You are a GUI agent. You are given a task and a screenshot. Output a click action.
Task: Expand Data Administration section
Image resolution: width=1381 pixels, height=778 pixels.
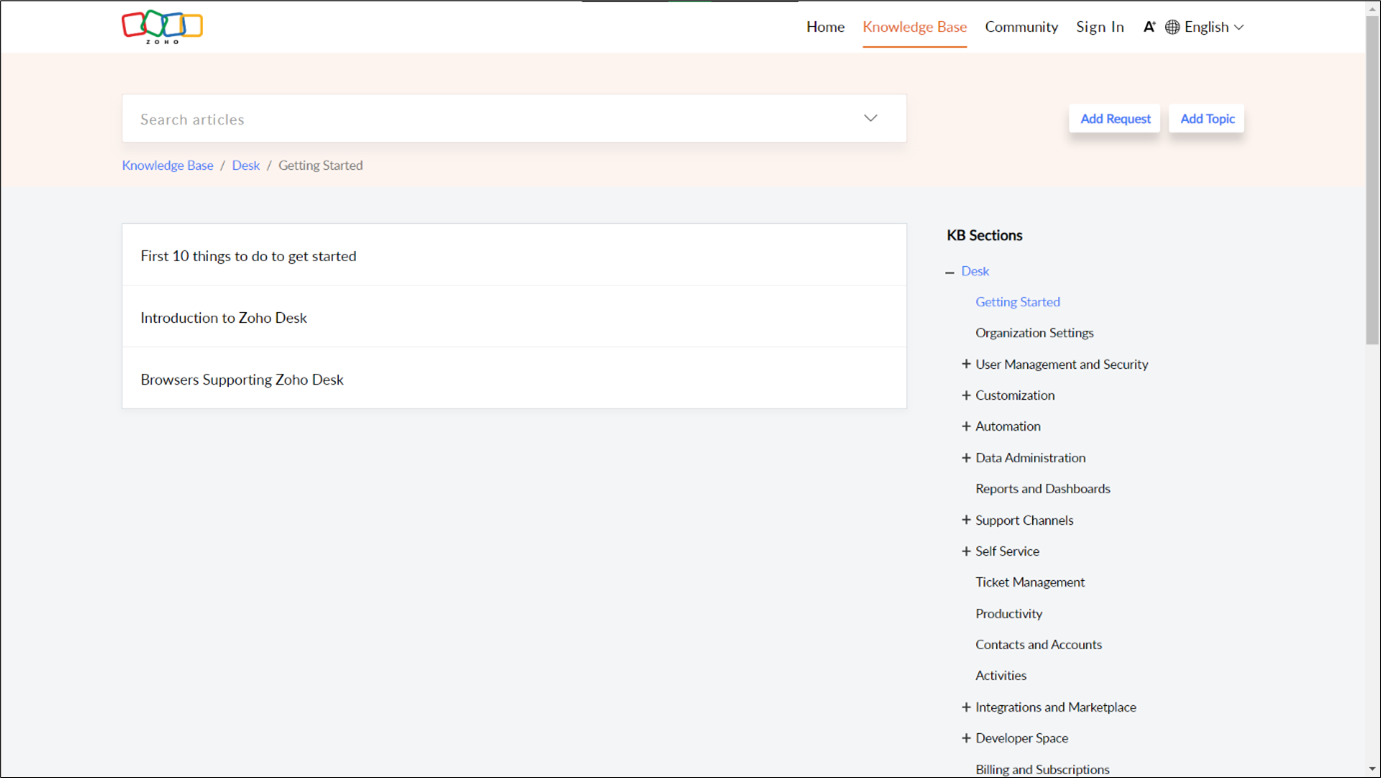click(x=966, y=457)
